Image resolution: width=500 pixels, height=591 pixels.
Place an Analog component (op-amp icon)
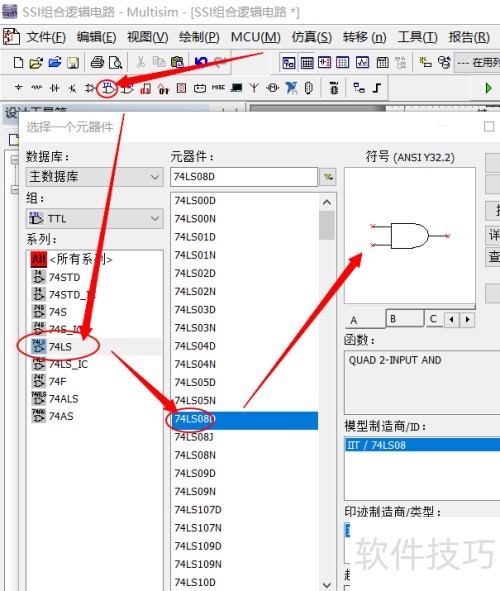[x=89, y=88]
